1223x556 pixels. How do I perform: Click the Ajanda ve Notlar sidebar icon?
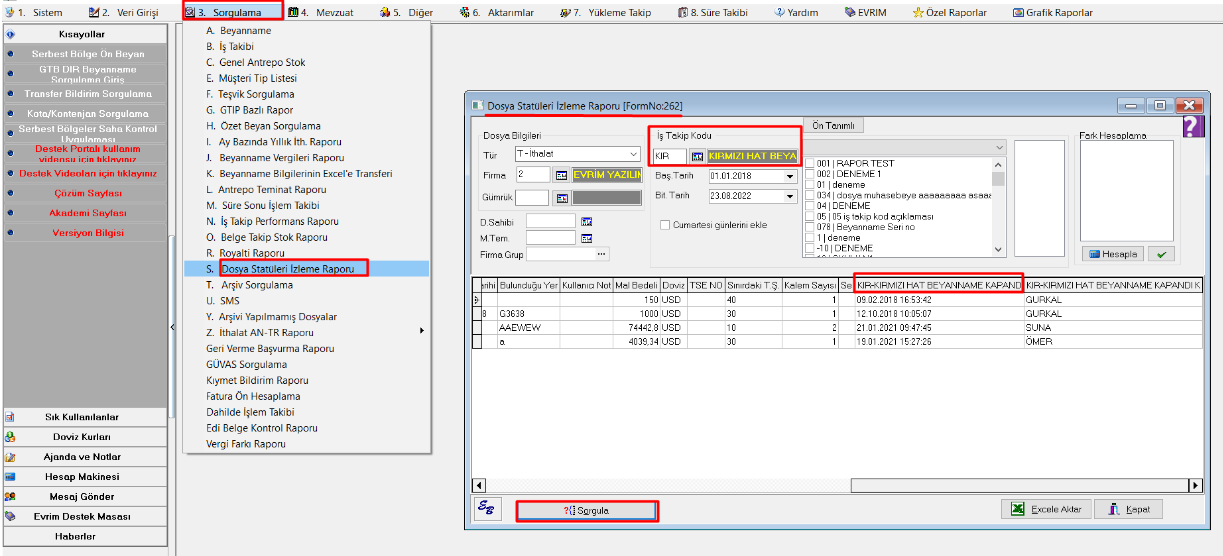coord(10,456)
